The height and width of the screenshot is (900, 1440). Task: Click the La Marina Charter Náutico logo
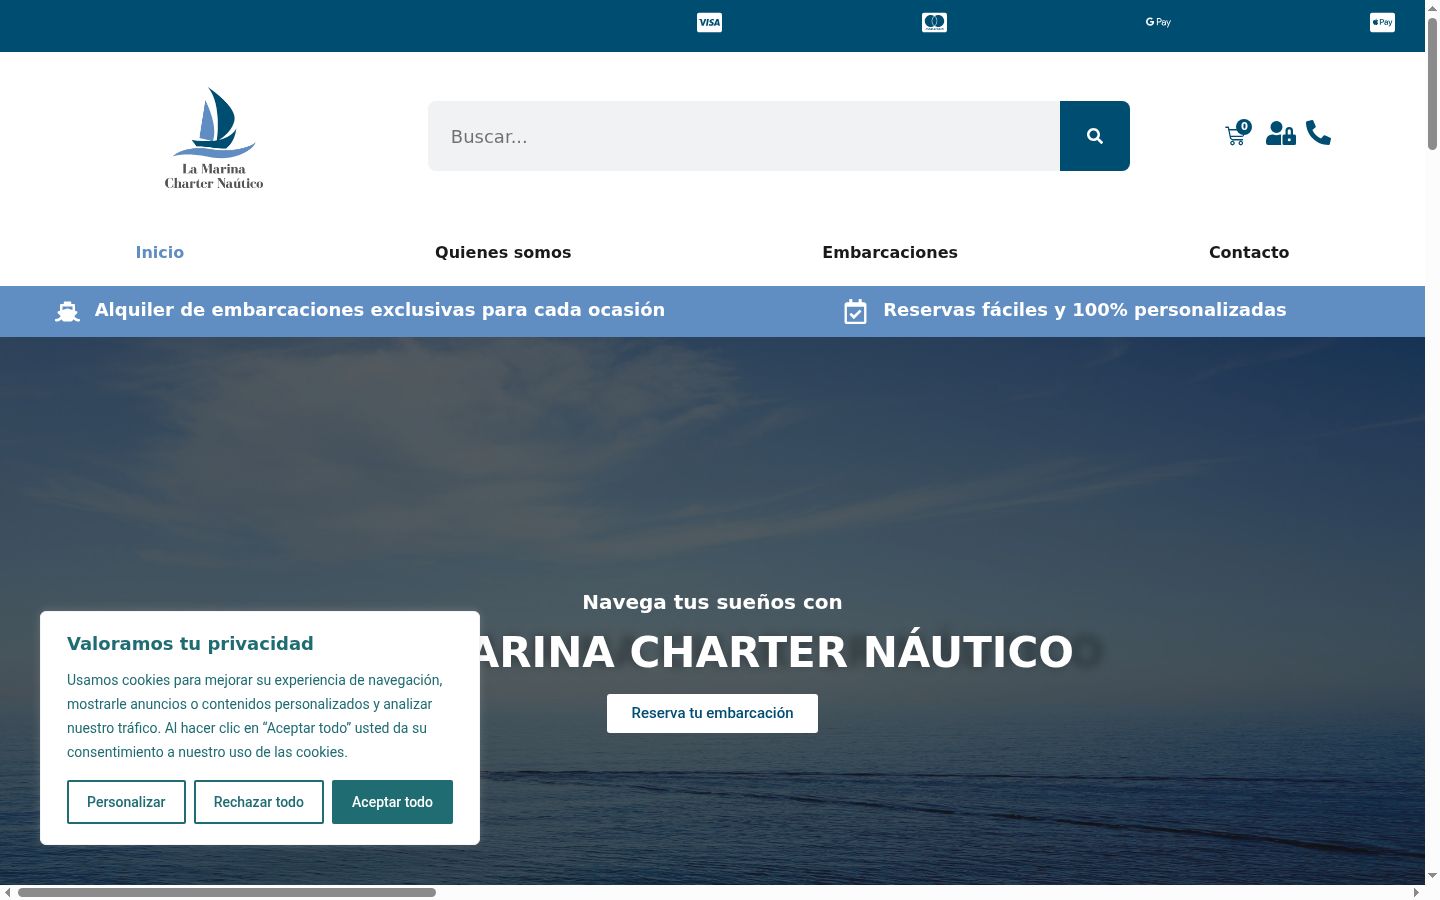pyautogui.click(x=214, y=138)
